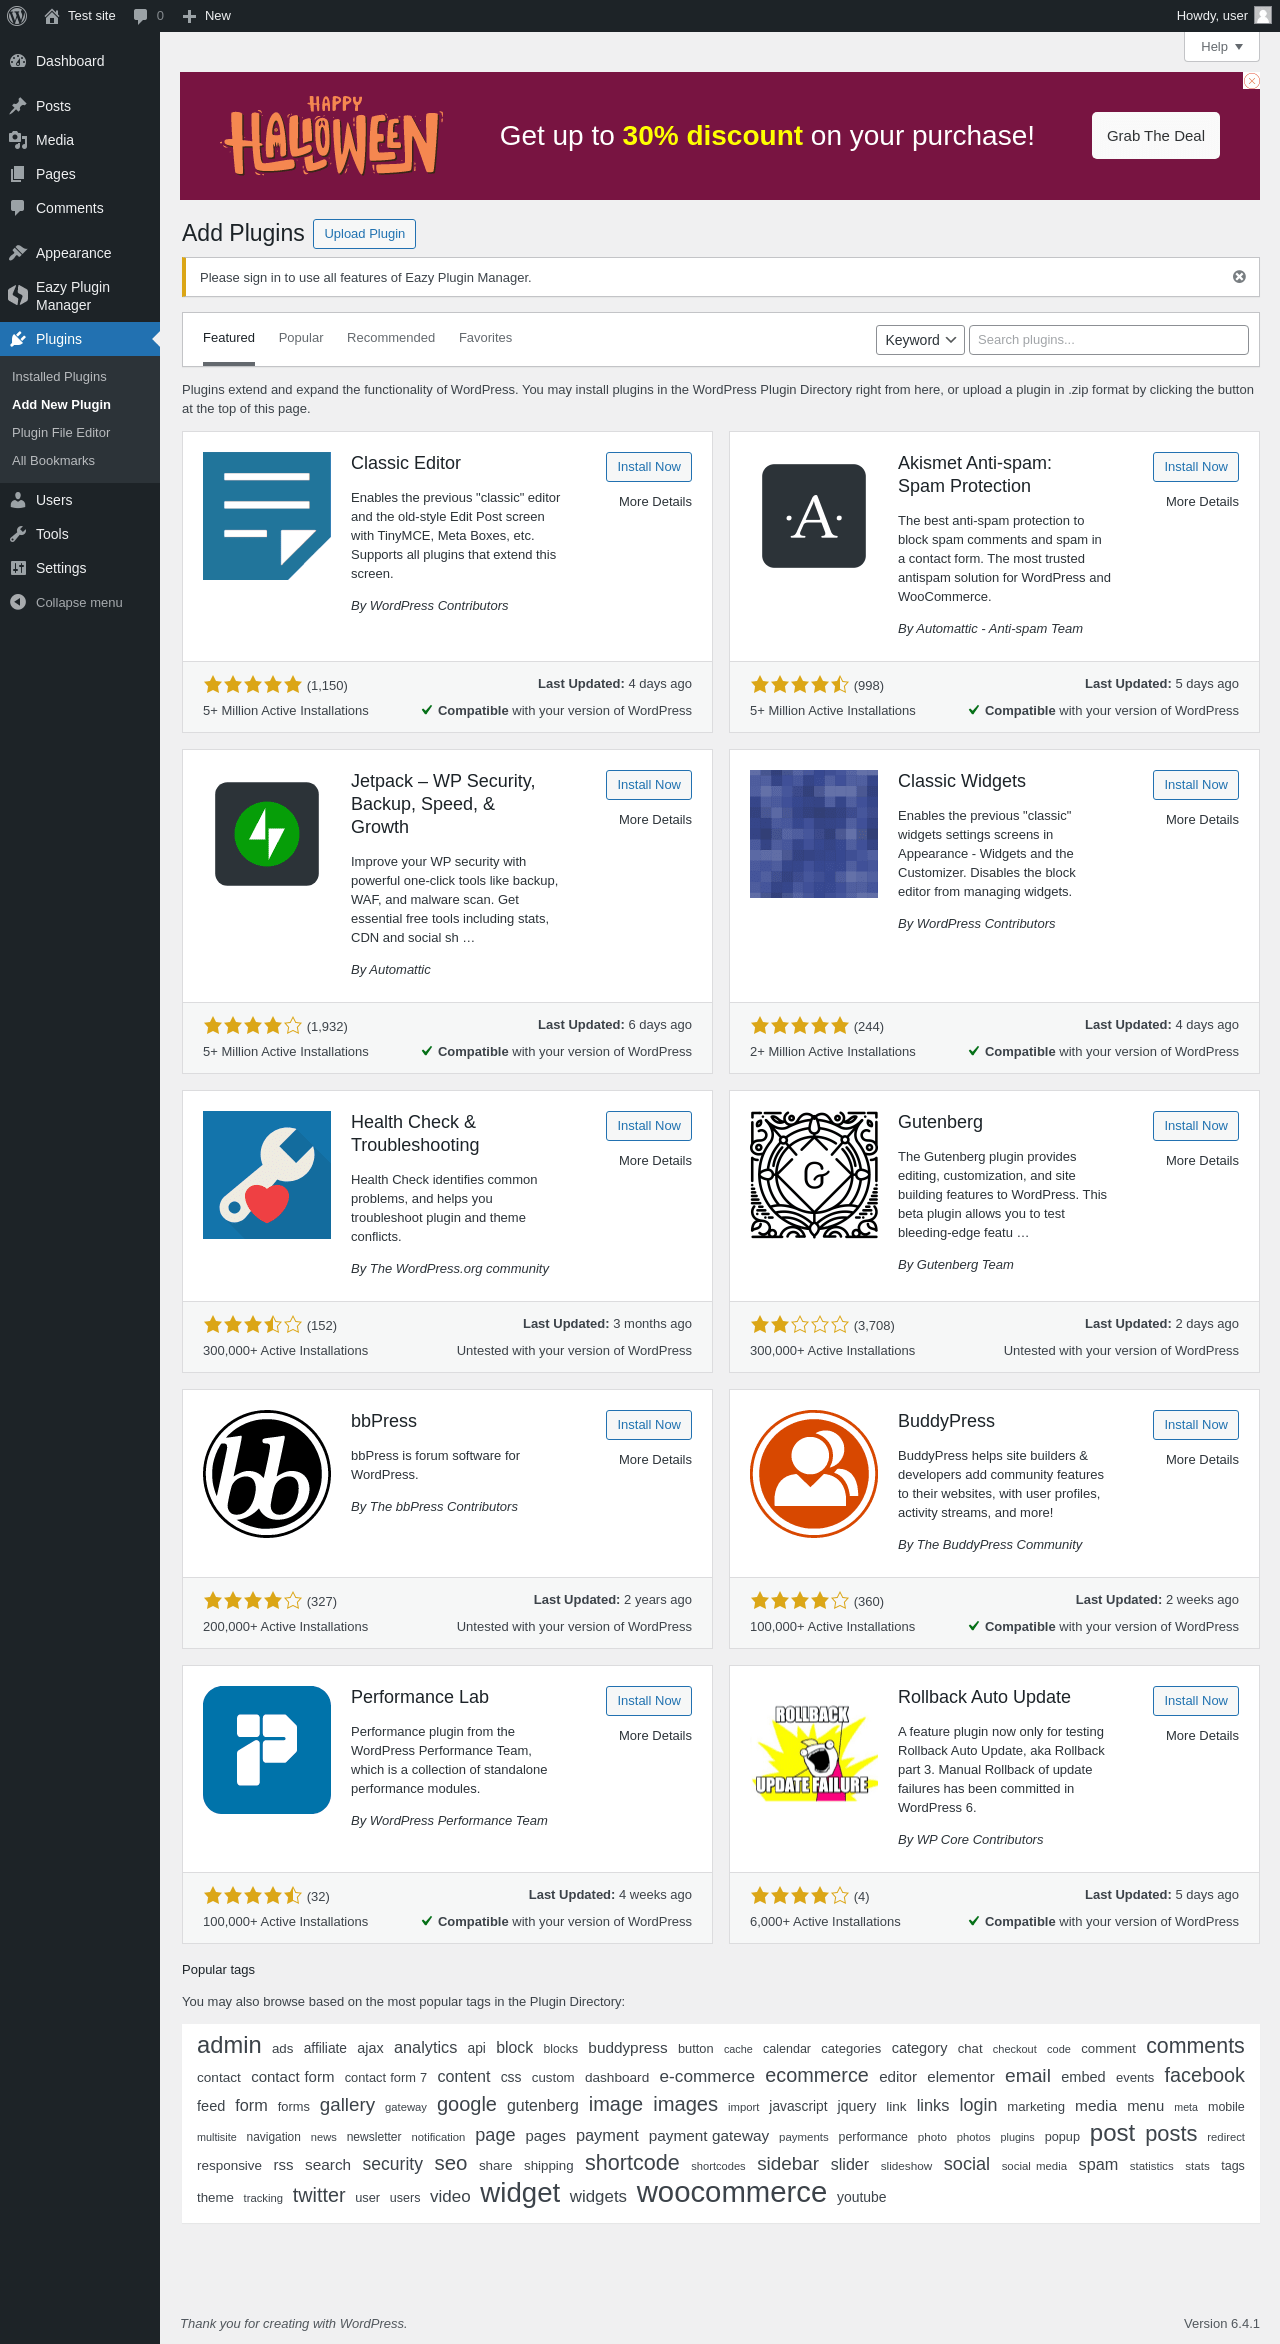The image size is (1280, 2344).
Task: Open the Test site home icon
Action: (x=52, y=16)
